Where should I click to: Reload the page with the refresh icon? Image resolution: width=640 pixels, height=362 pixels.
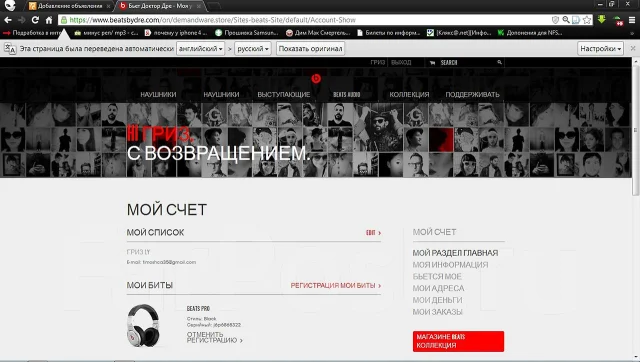(x=36, y=20)
